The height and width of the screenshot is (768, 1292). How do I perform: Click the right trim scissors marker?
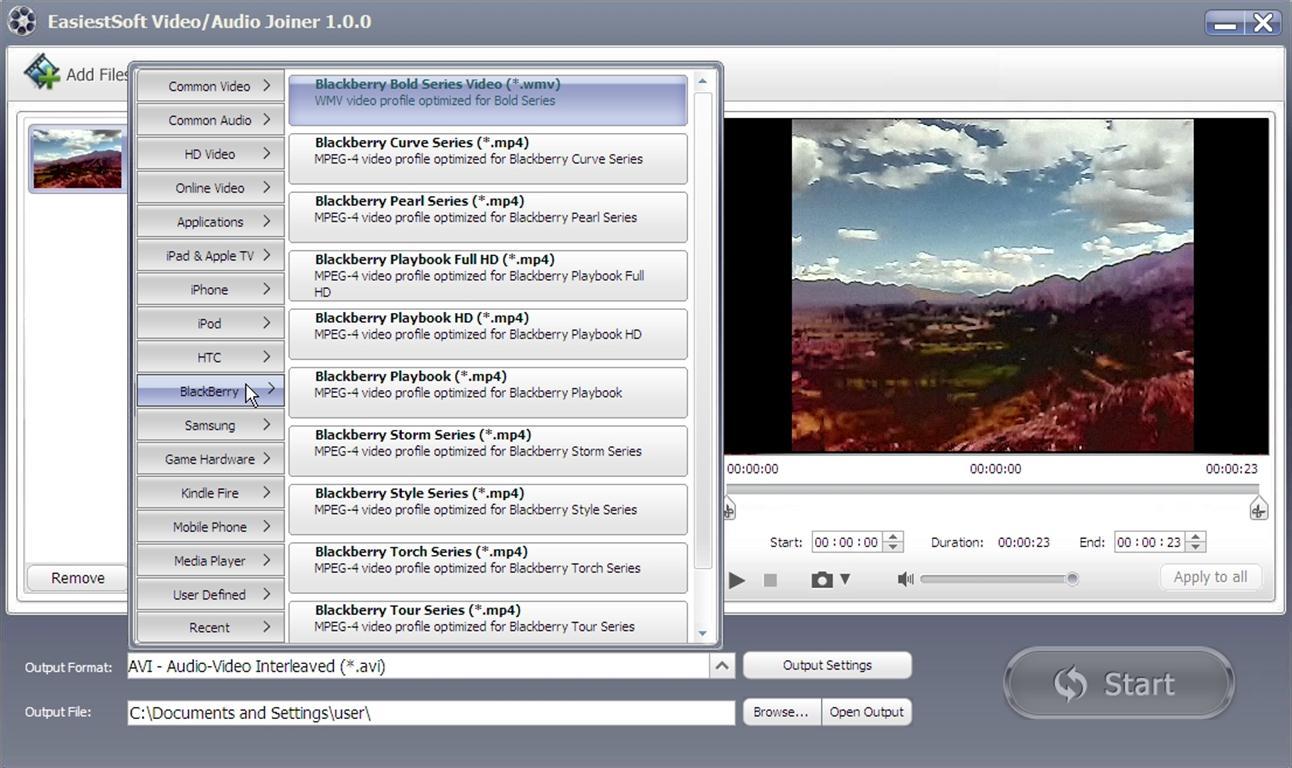point(1258,510)
